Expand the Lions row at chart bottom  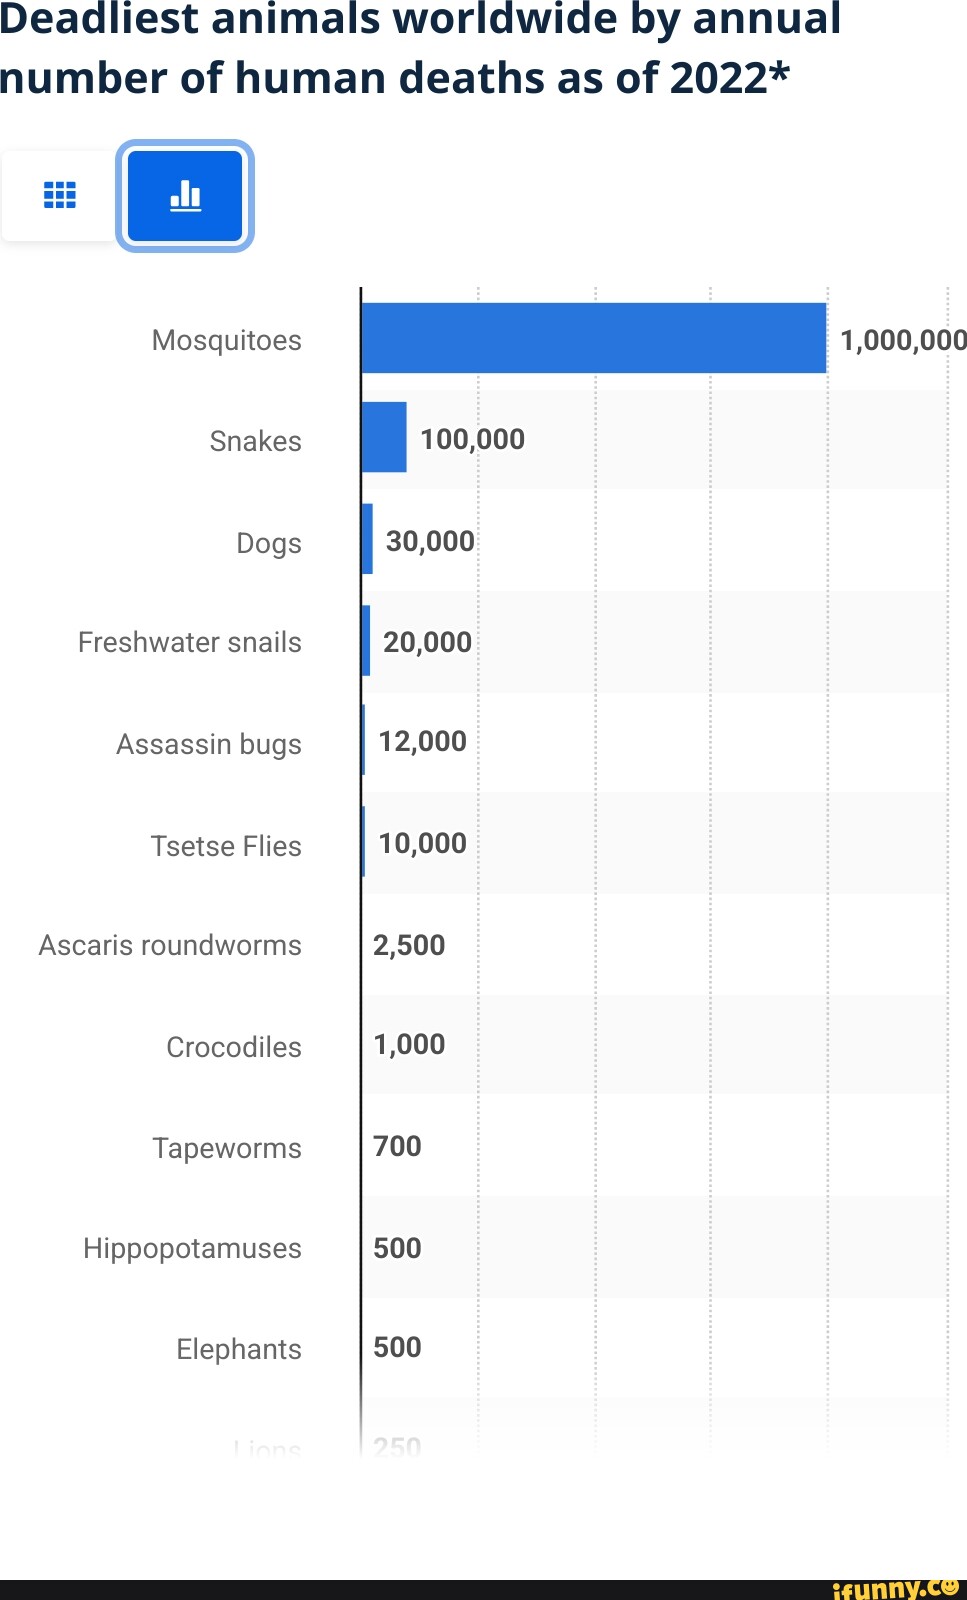(267, 1447)
